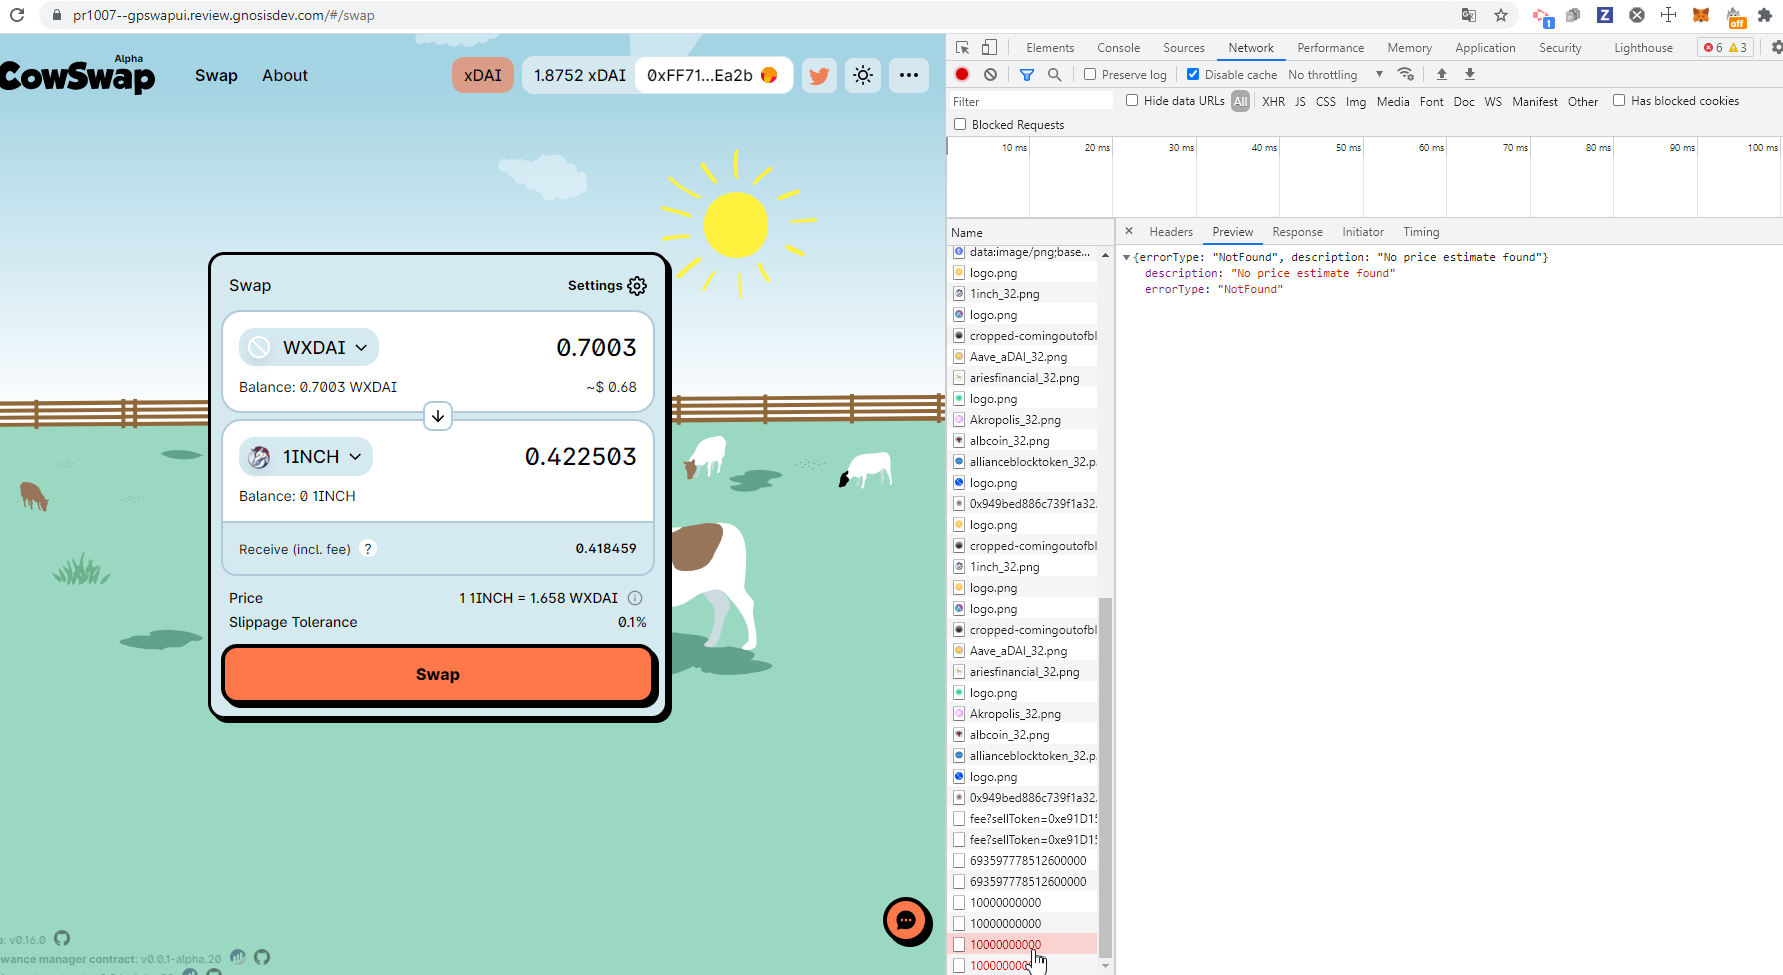
Task: Show Receive incl. fee help tooltip
Action: click(368, 549)
